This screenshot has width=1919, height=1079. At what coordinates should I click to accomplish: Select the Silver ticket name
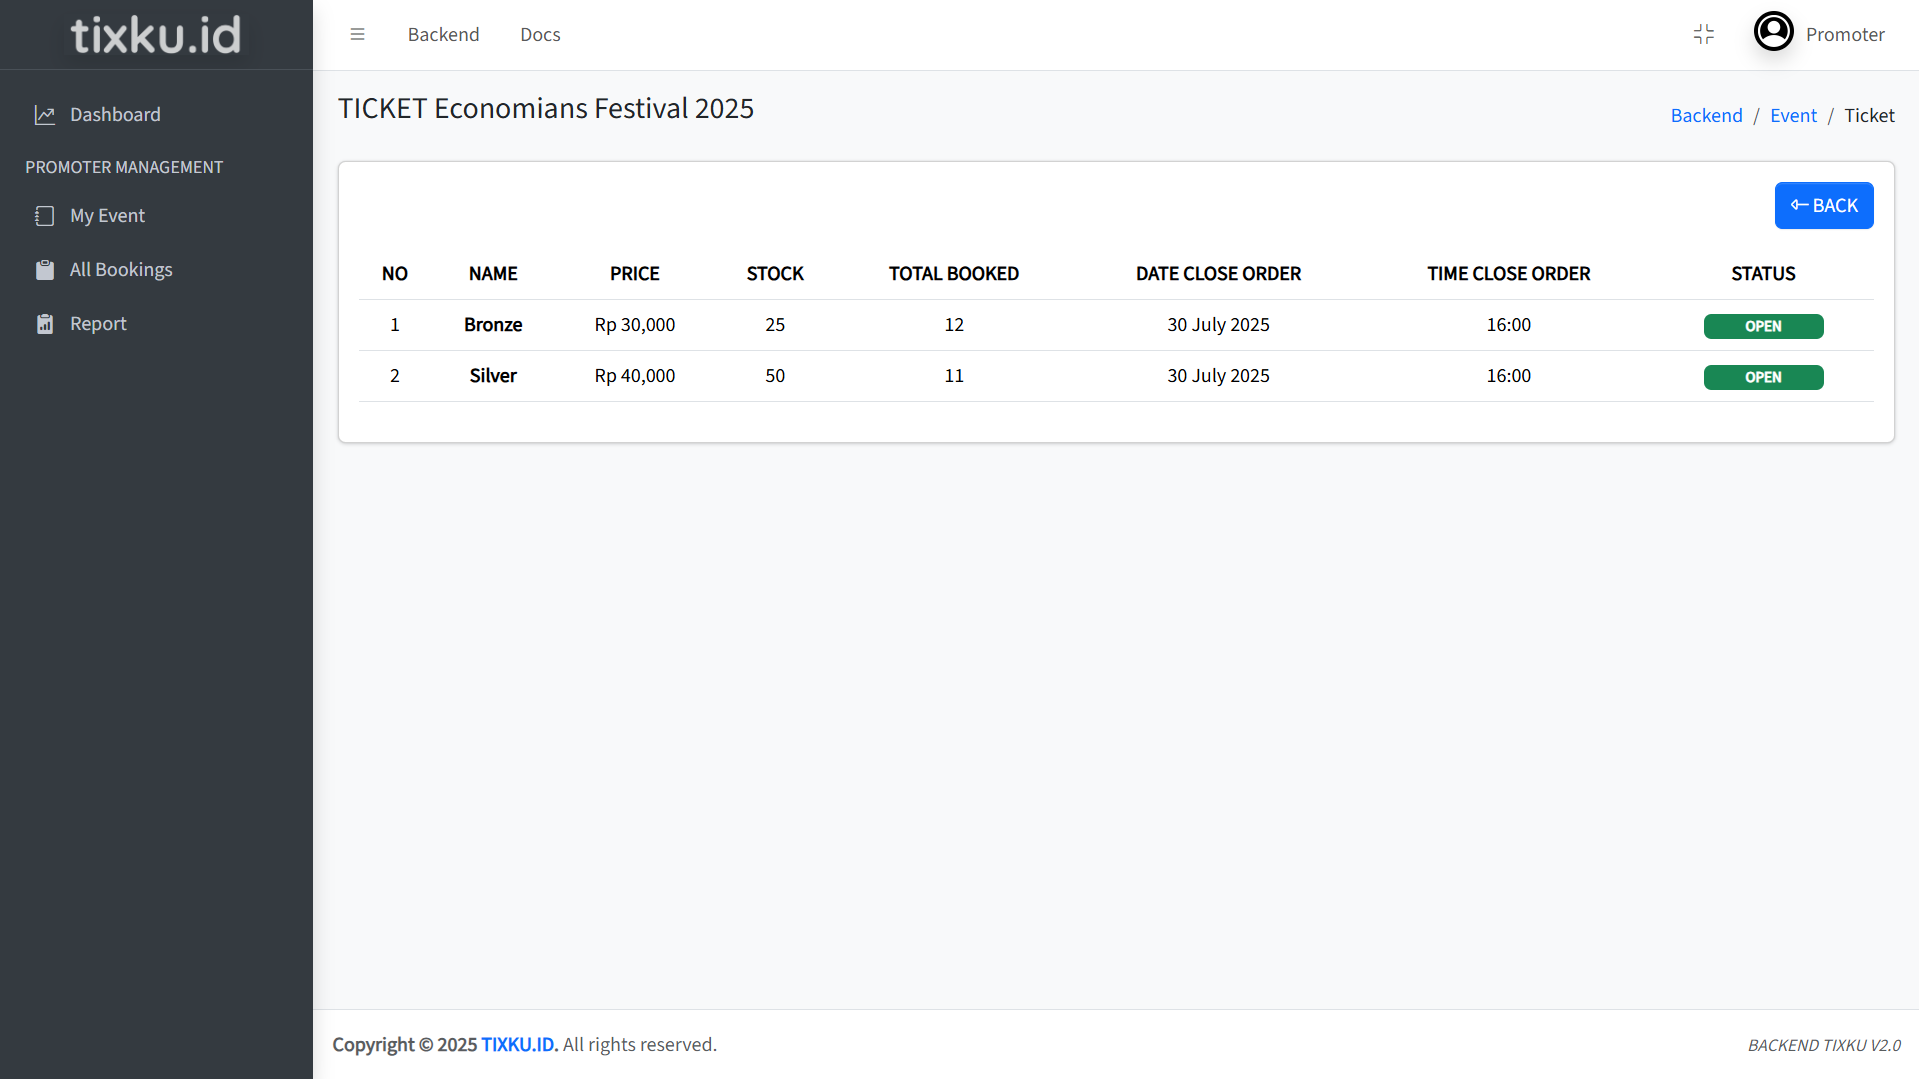493,376
